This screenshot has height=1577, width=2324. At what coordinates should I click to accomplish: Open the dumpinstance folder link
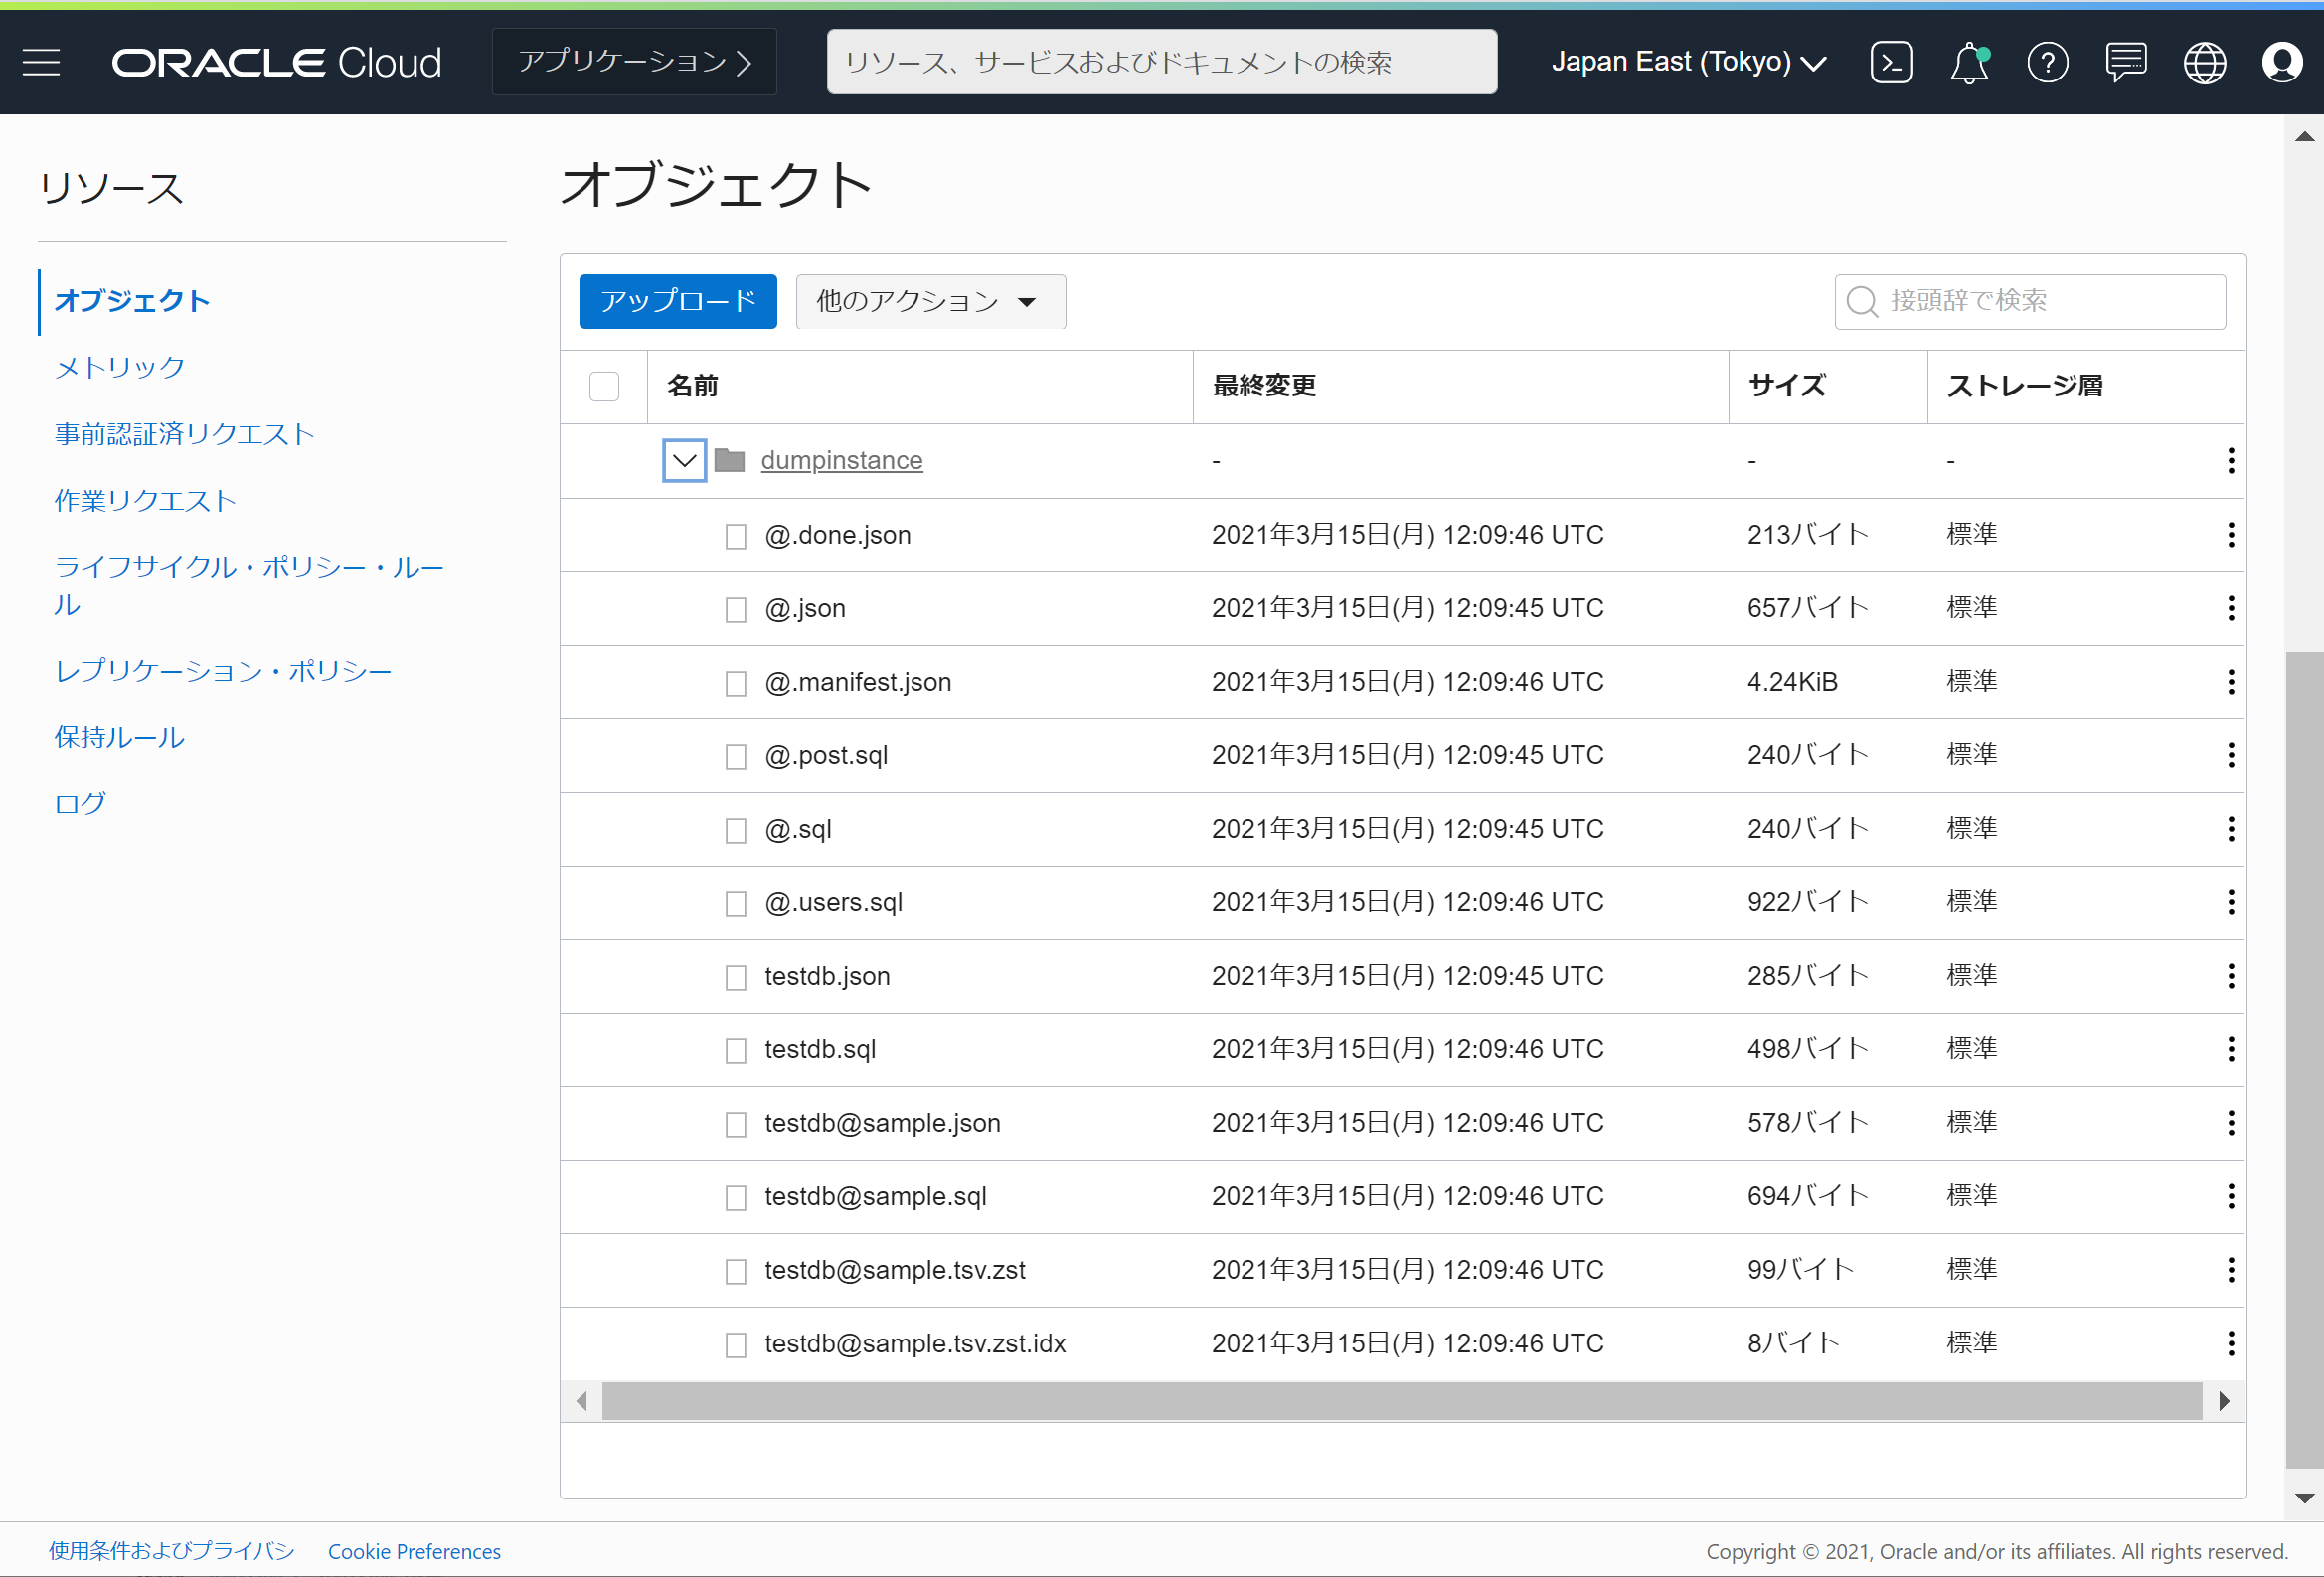[x=841, y=460]
